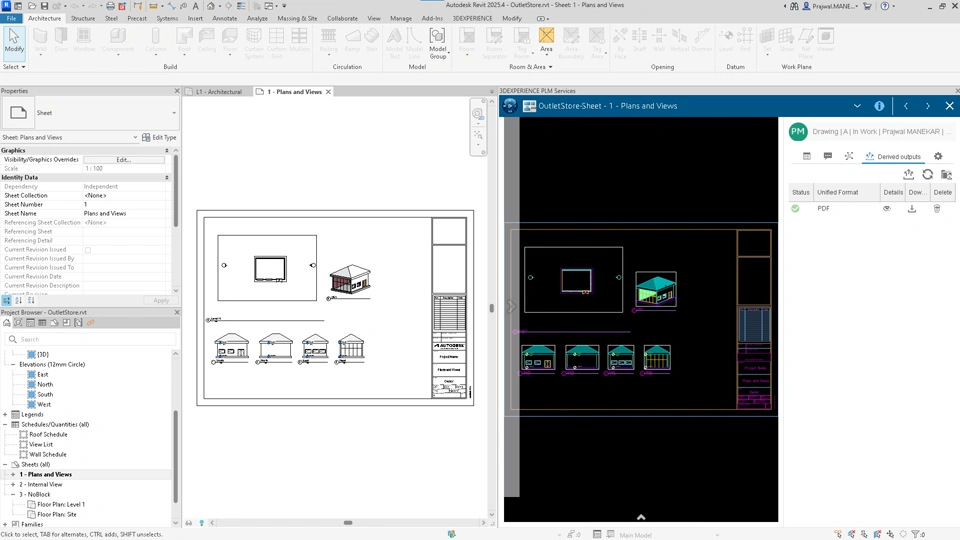Screen dimensions: 960x540
Task: Click the PM user avatar
Action: [798, 132]
